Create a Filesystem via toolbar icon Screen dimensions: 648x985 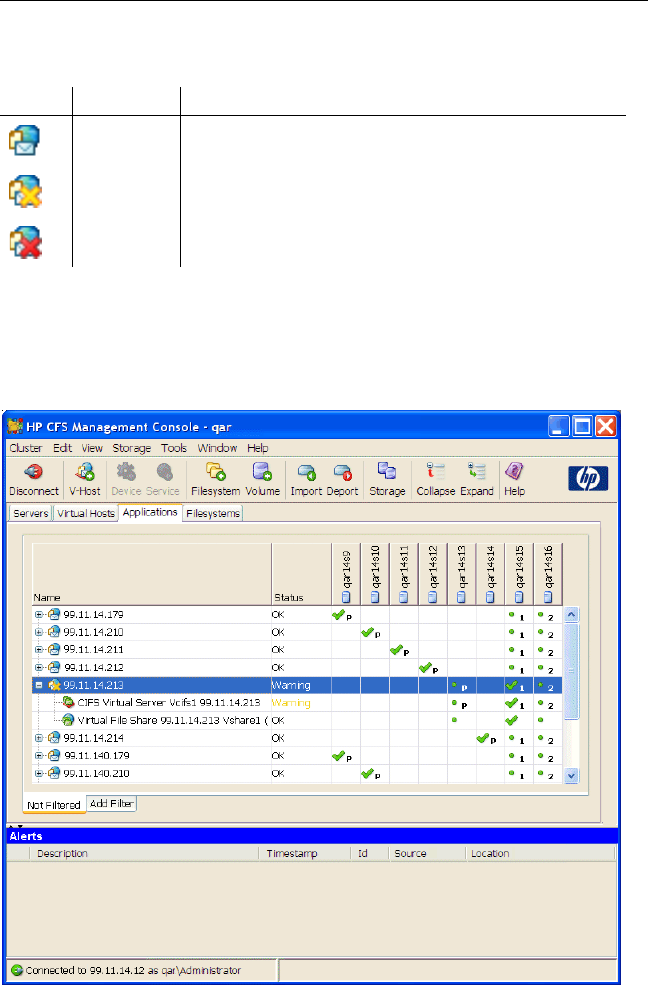215,472
